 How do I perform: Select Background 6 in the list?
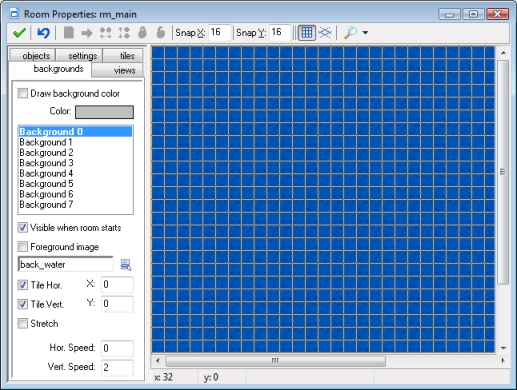[75, 194]
